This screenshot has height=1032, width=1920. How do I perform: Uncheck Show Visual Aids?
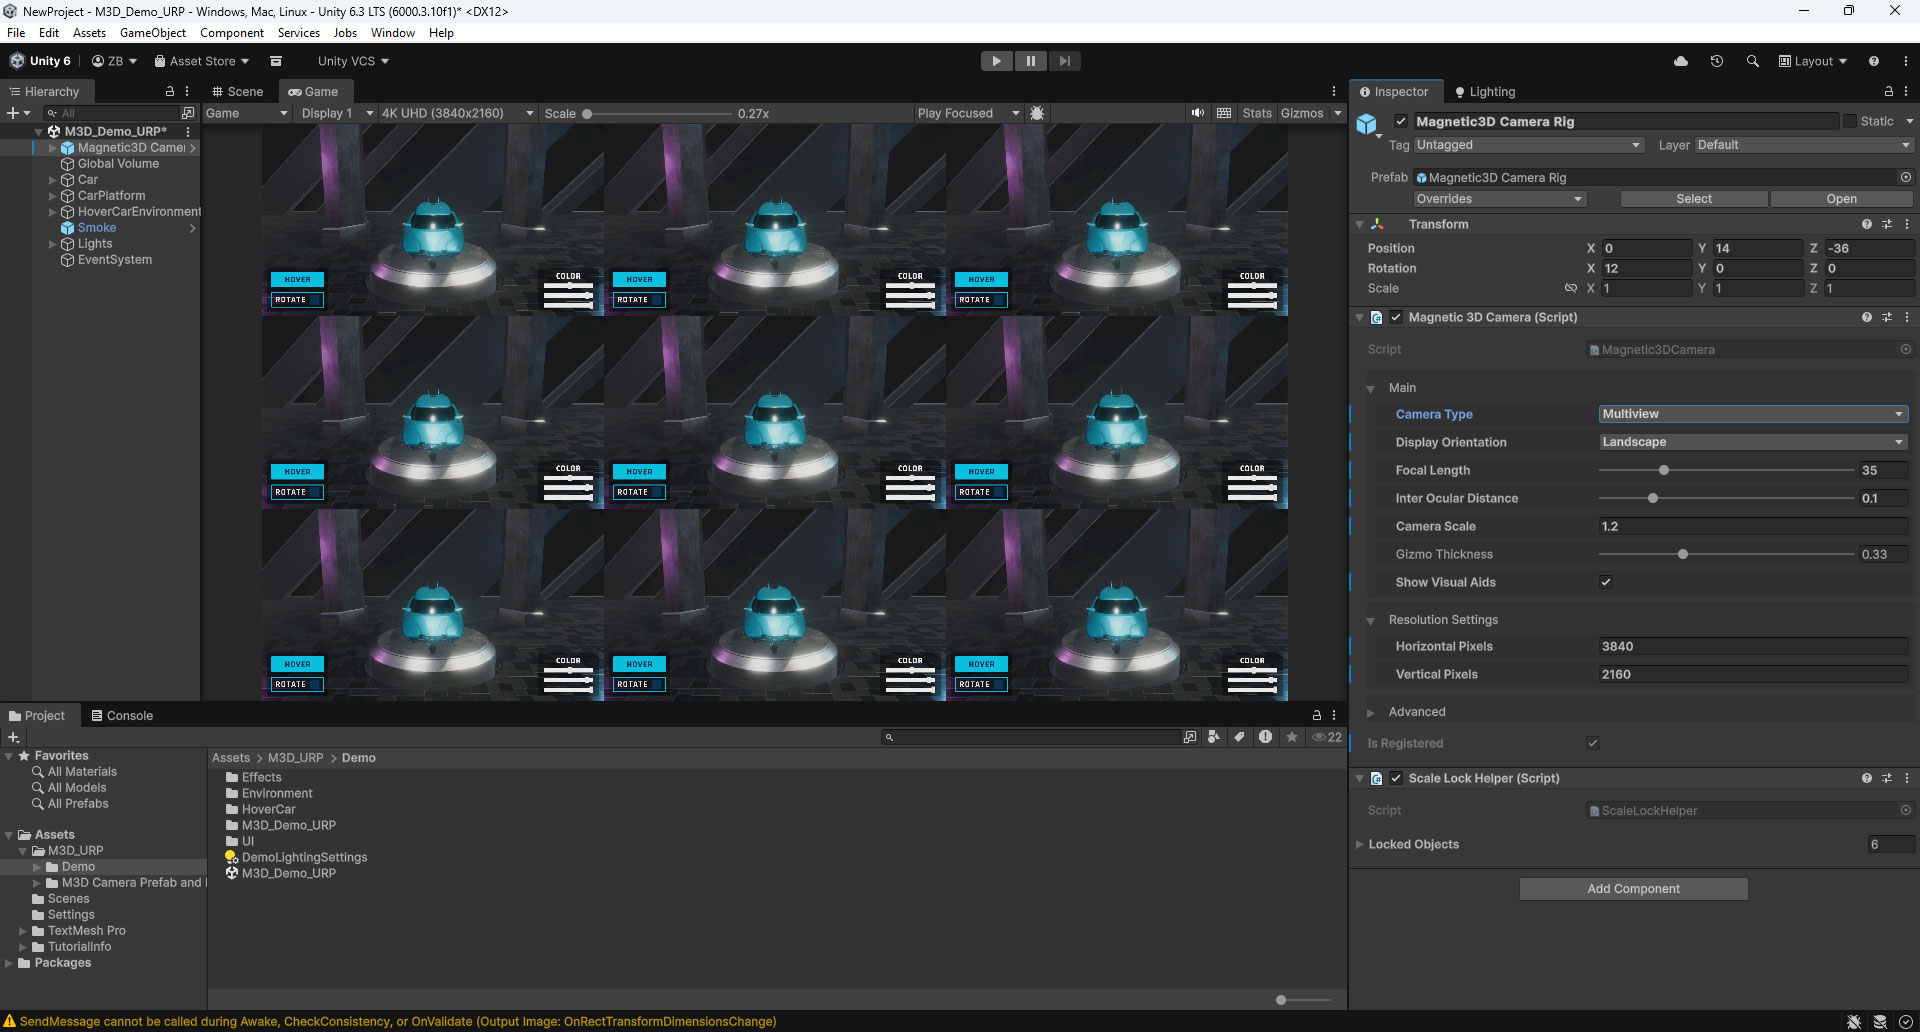tap(1606, 581)
